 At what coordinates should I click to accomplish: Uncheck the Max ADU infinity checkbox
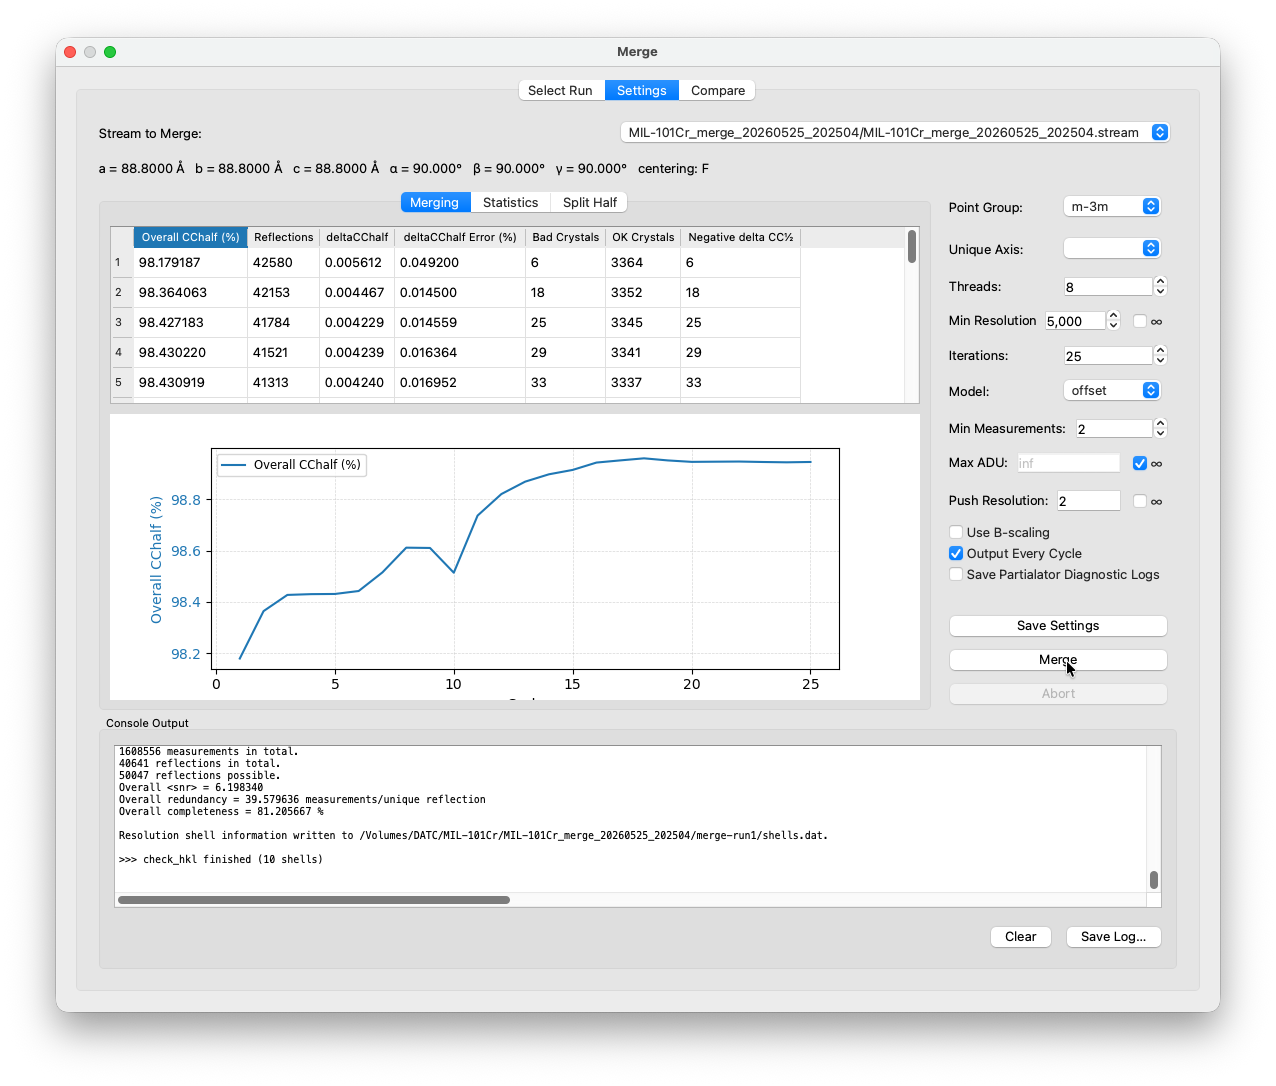pyautogui.click(x=1139, y=463)
